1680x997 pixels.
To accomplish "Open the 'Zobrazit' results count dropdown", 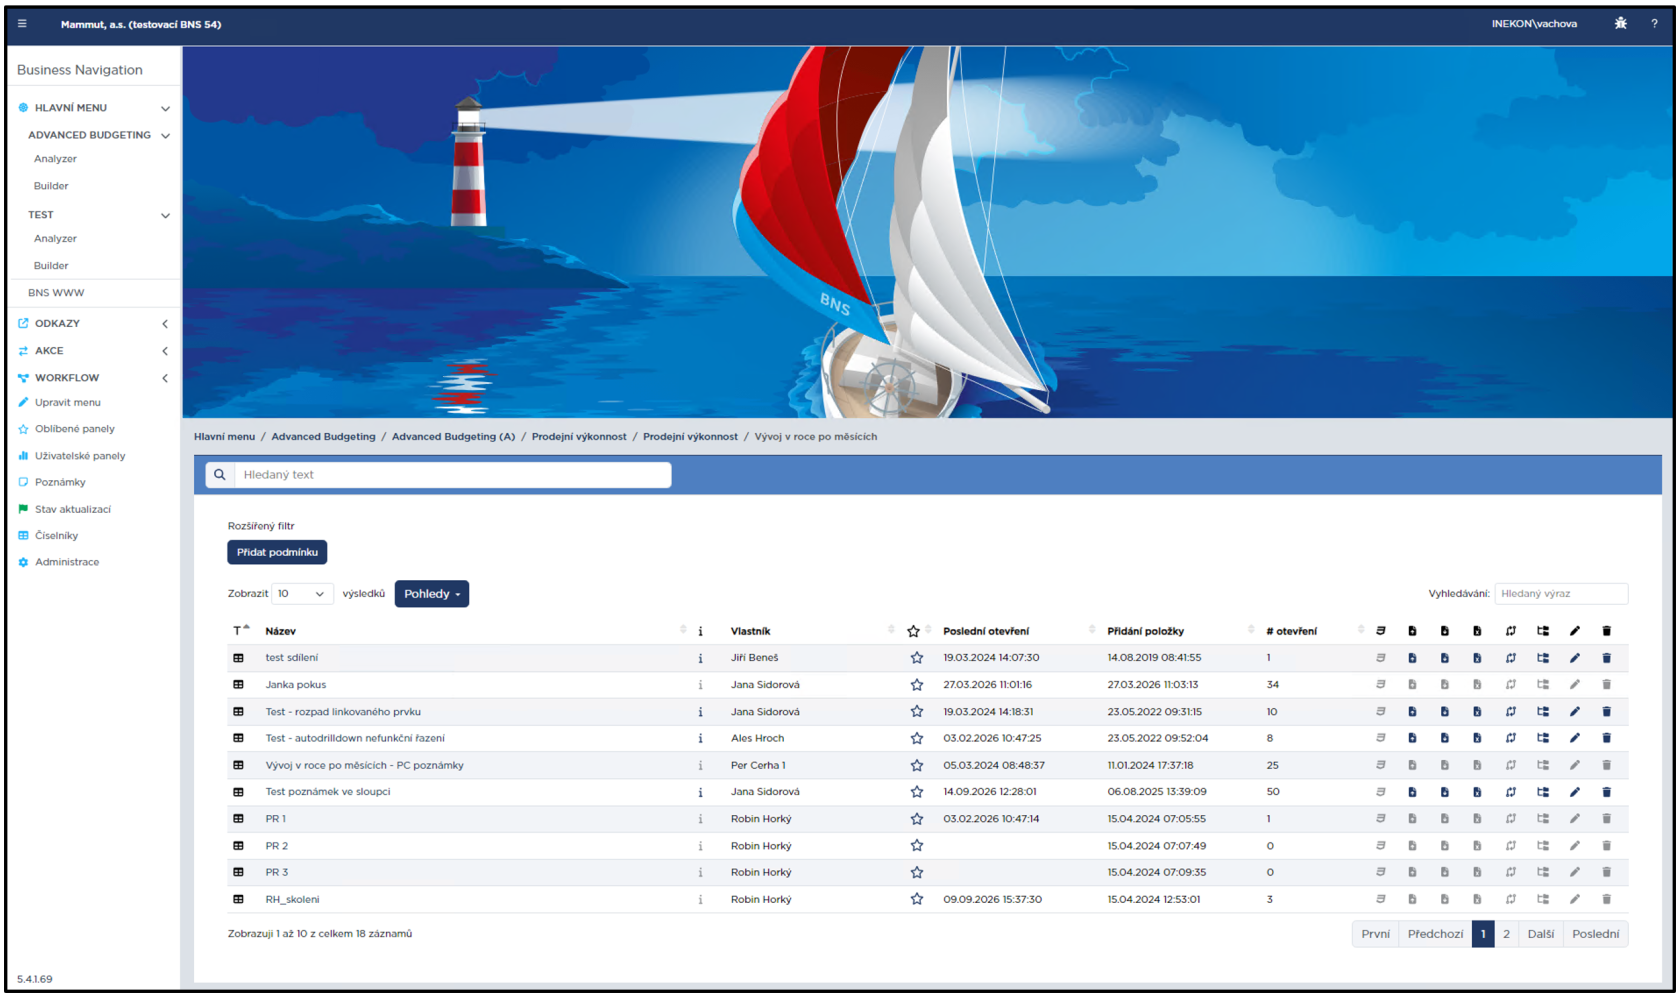I will pyautogui.click(x=302, y=594).
